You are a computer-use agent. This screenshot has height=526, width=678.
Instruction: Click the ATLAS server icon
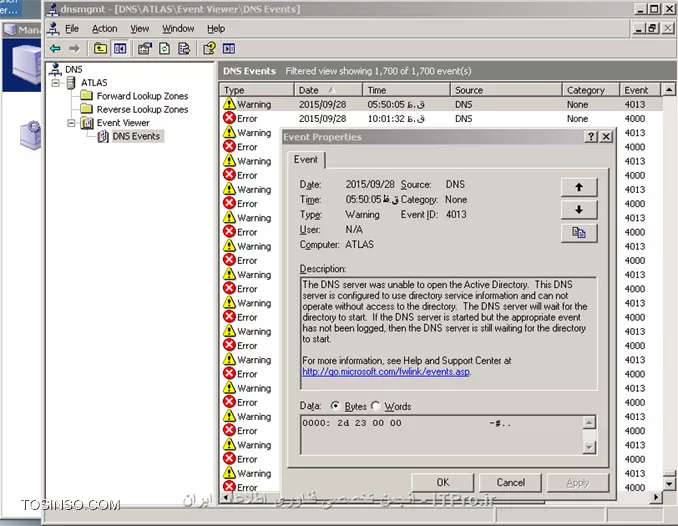71,83
